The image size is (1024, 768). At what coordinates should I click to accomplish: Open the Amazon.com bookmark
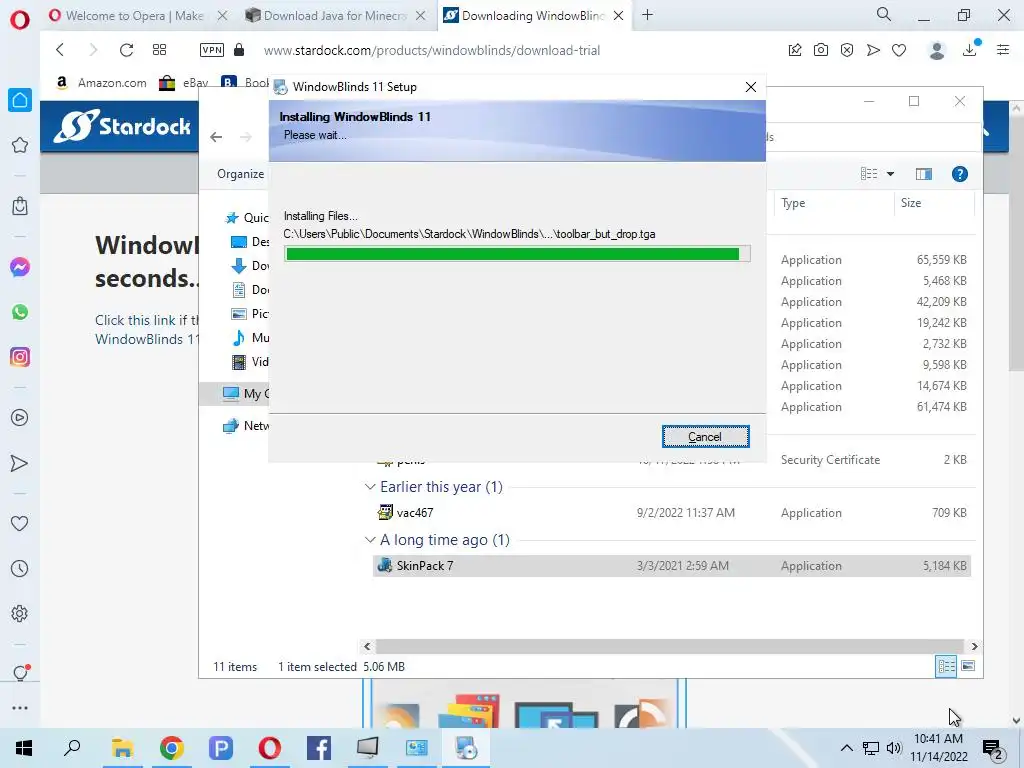pyautogui.click(x=101, y=82)
